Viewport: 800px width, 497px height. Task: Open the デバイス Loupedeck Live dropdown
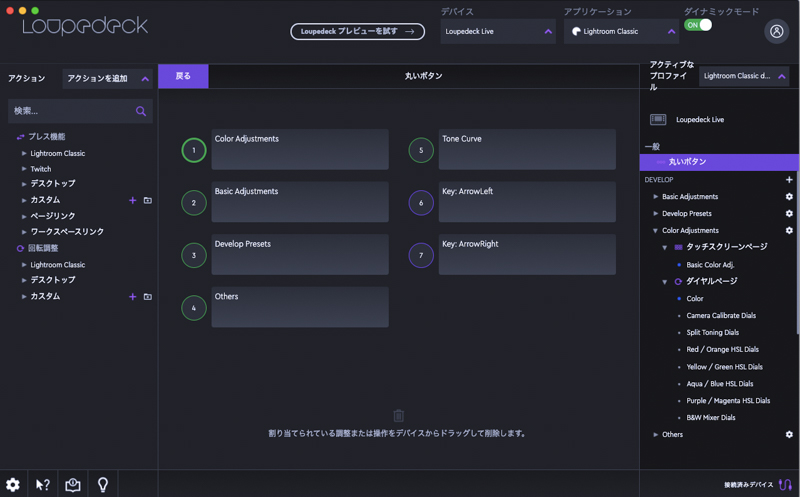click(498, 32)
